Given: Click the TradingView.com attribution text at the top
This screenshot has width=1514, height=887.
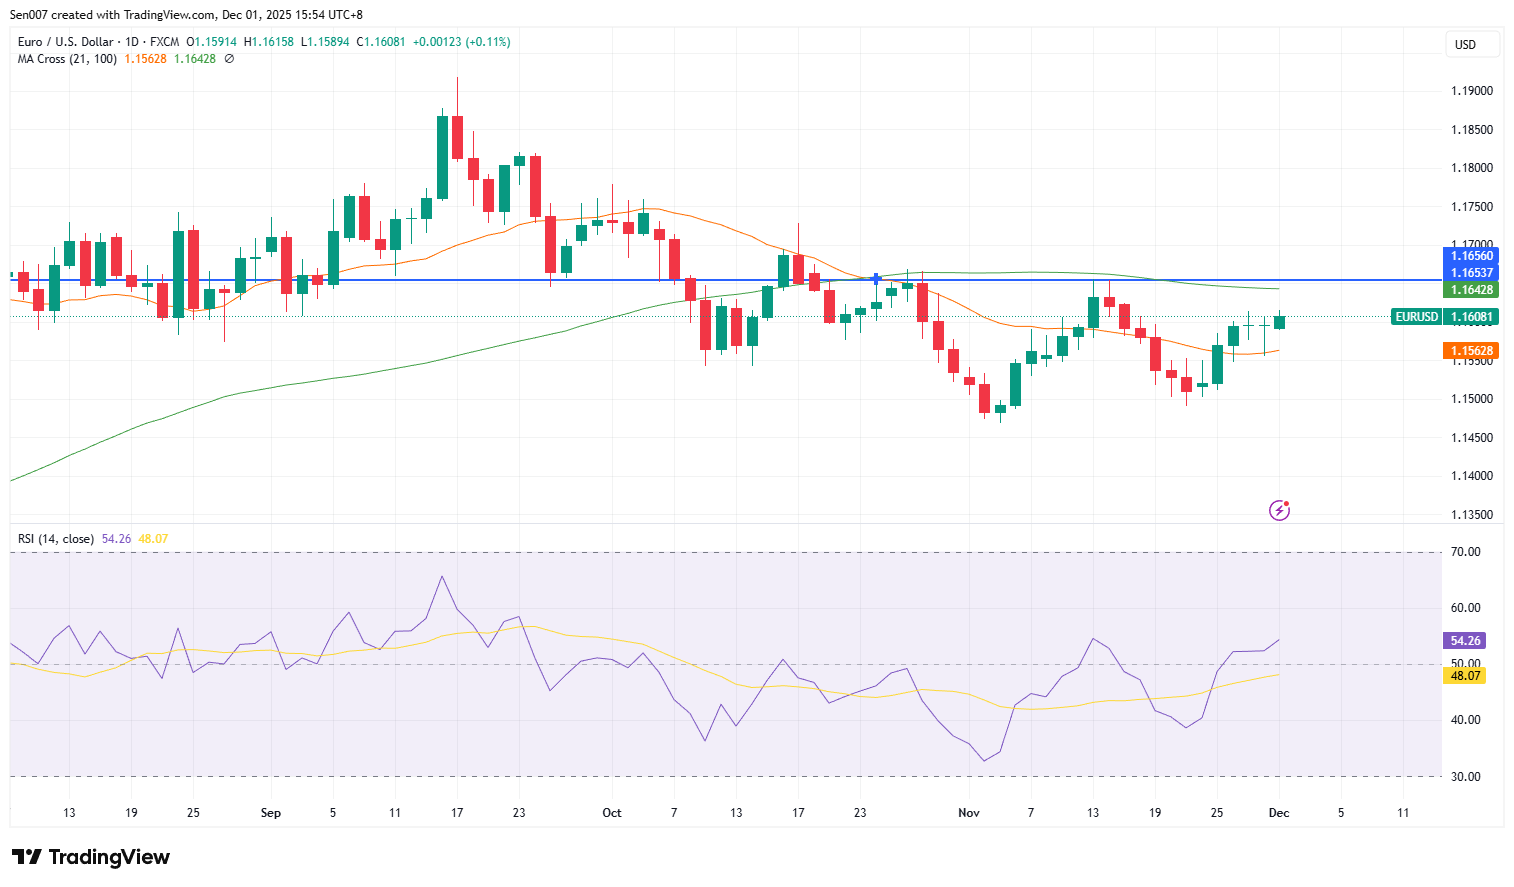Looking at the screenshot, I should click(168, 14).
